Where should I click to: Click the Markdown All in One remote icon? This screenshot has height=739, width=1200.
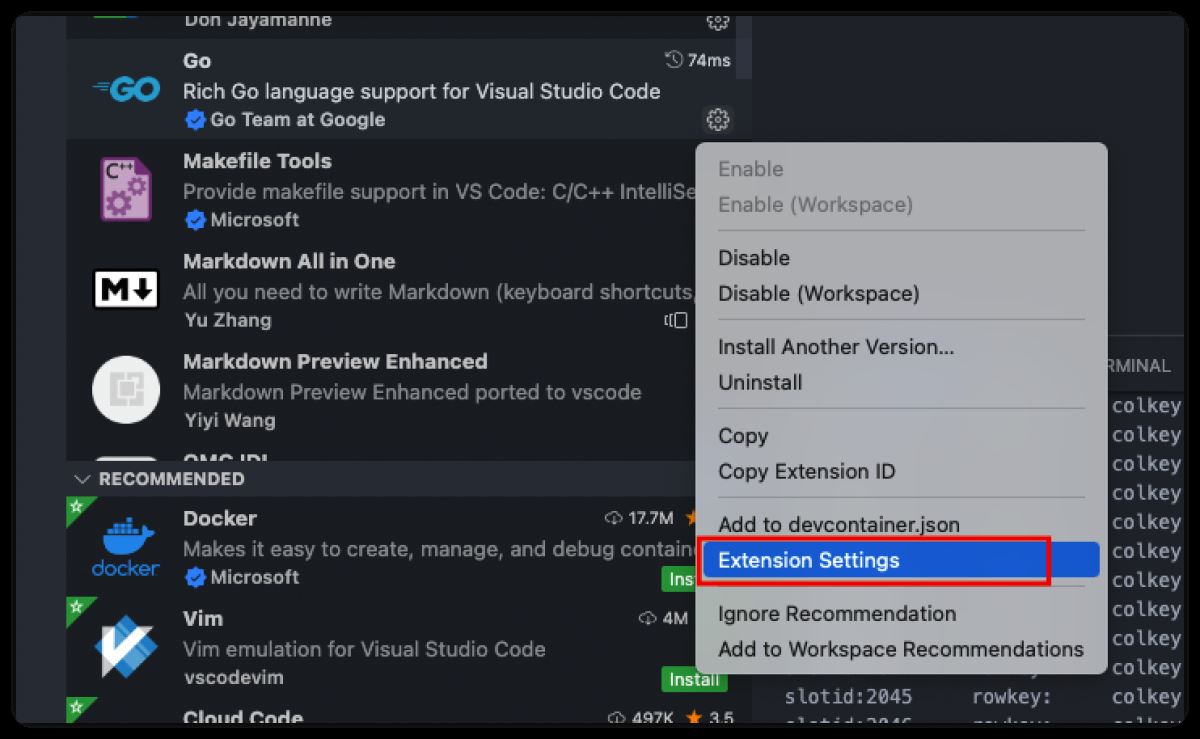[x=676, y=320]
